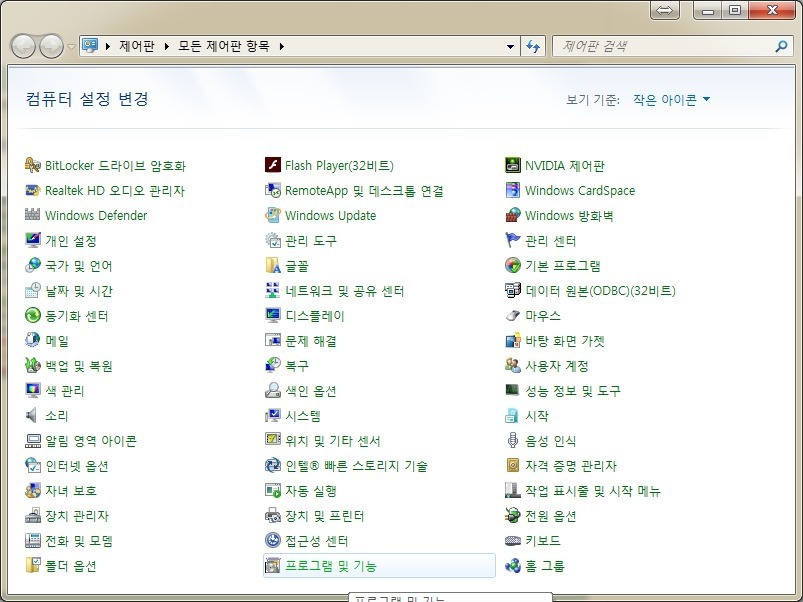
Task: Open the 폴더 옵션 folder icon
Action: (x=33, y=566)
